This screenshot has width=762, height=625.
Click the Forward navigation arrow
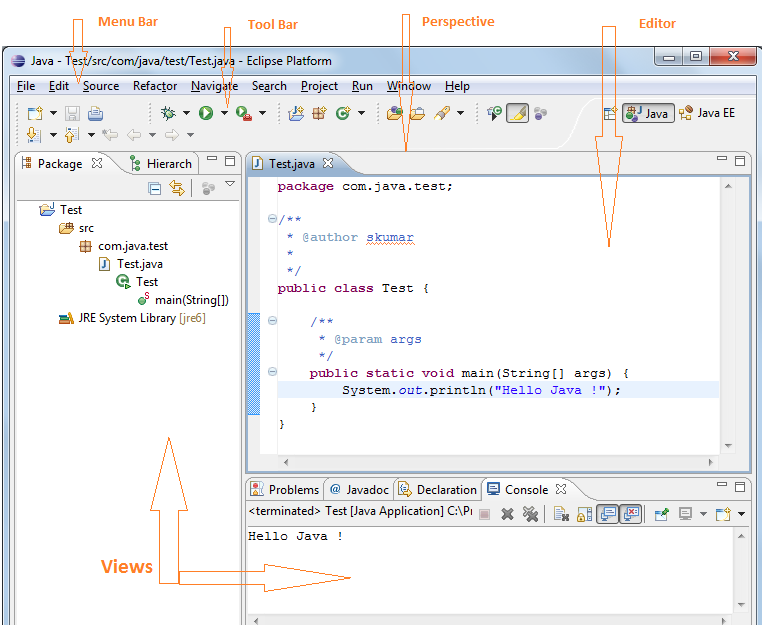coord(172,135)
